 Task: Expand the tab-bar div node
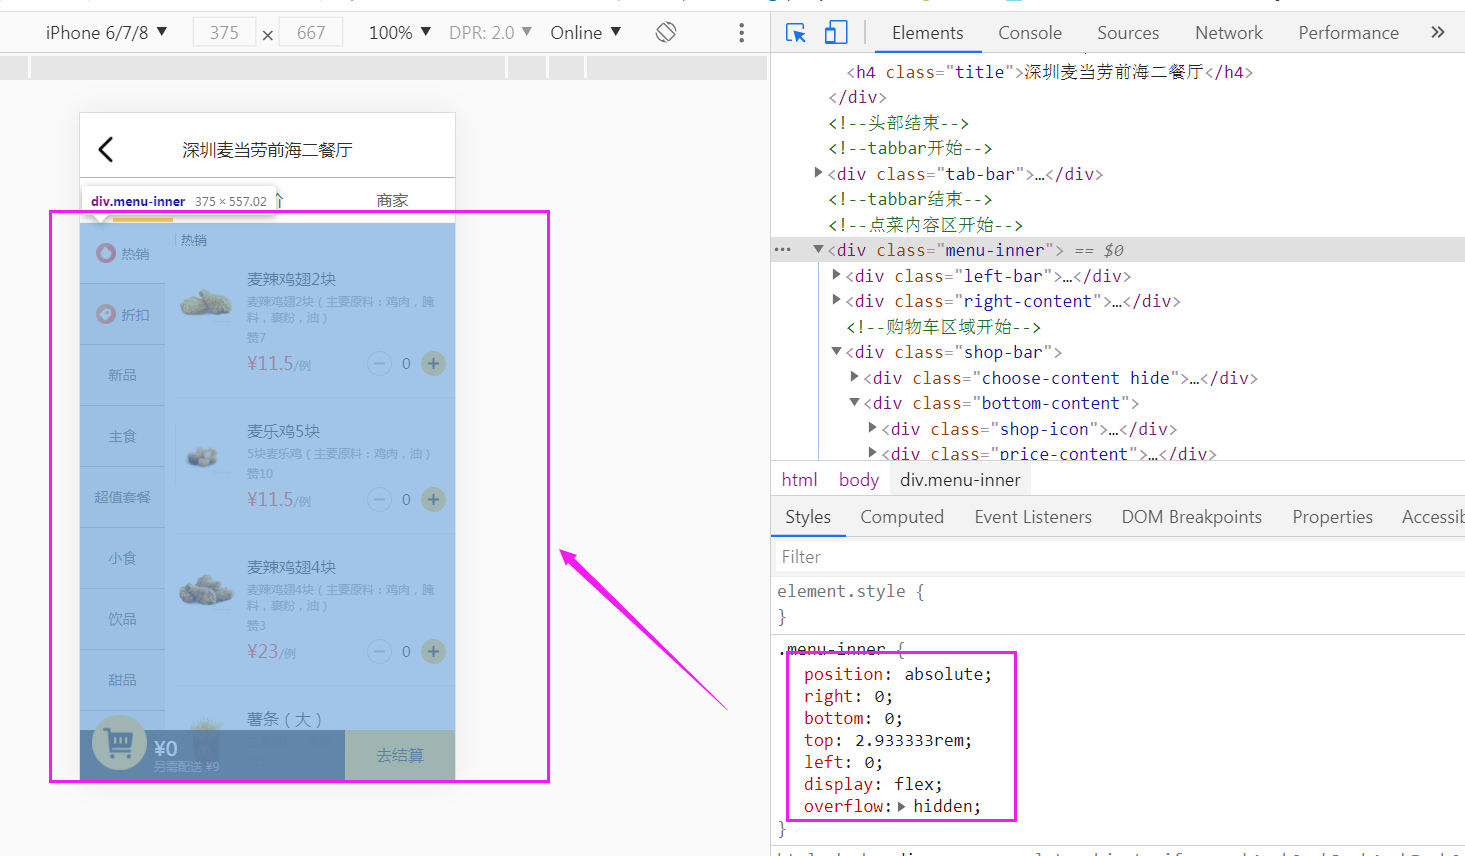pyautogui.click(x=819, y=173)
